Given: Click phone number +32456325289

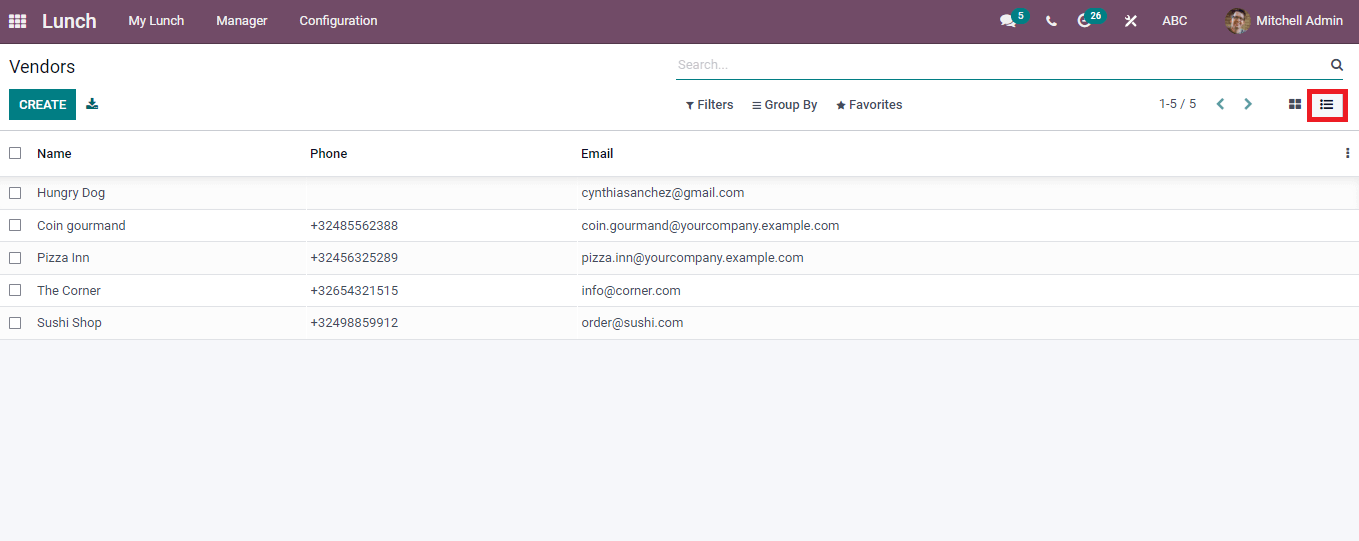Looking at the screenshot, I should (354, 258).
